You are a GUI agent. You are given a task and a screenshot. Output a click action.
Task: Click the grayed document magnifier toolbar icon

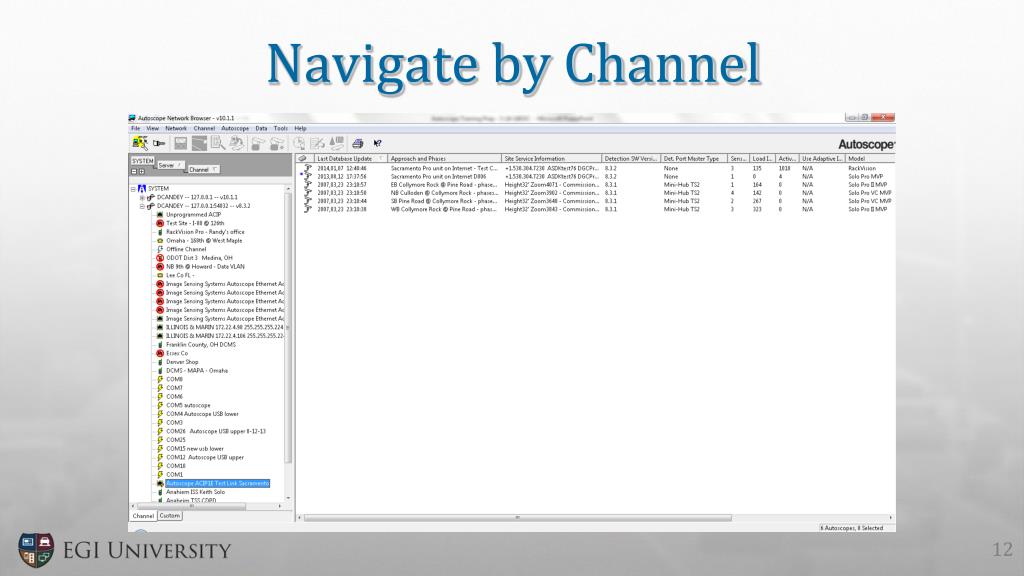(x=217, y=143)
